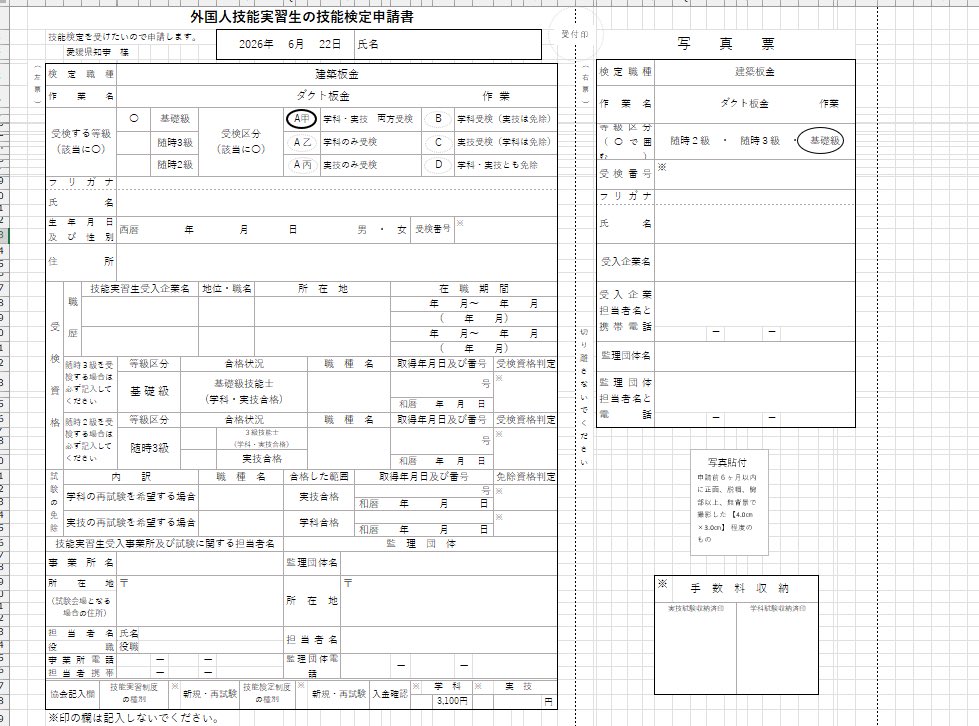The image size is (979, 726).
Task: Click 随時２級 in the 写真票 section
Action: click(x=690, y=141)
